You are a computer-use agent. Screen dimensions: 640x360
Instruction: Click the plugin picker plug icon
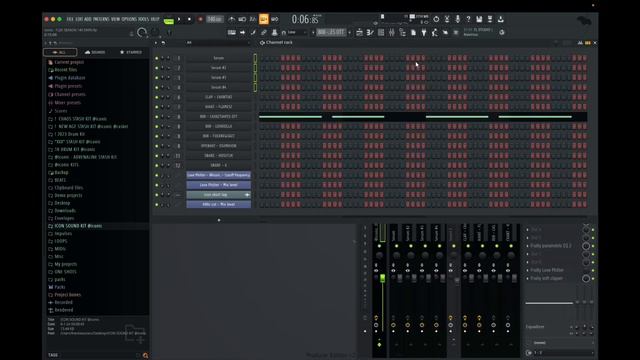click(x=424, y=32)
